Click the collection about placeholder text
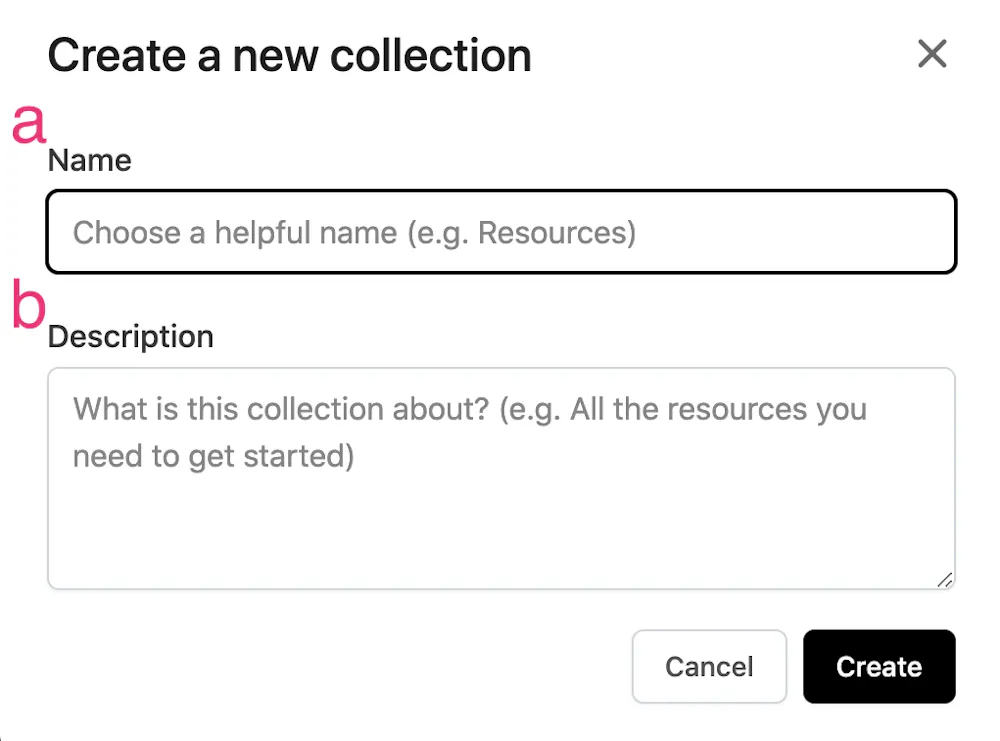The width and height of the screenshot is (1000, 741). point(468,432)
